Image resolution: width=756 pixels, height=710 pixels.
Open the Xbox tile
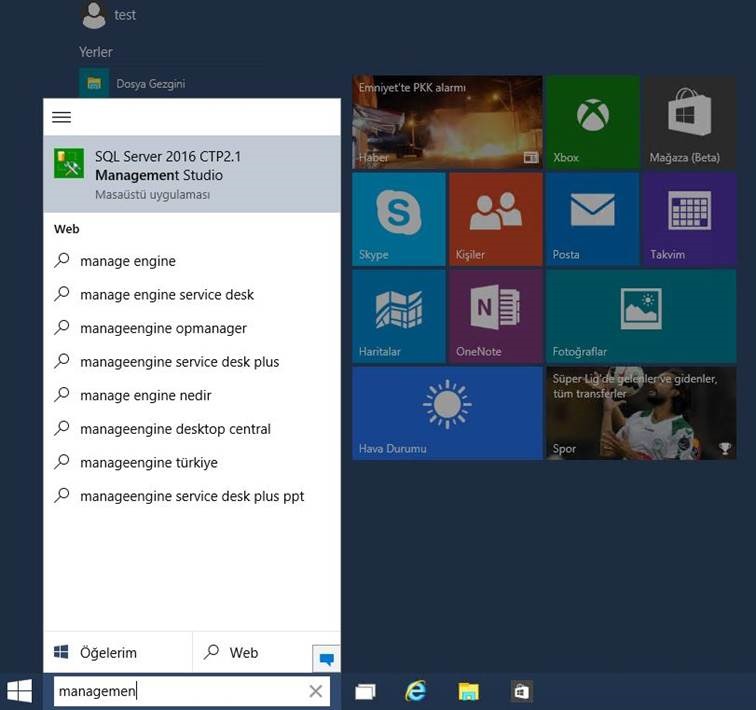click(x=593, y=121)
